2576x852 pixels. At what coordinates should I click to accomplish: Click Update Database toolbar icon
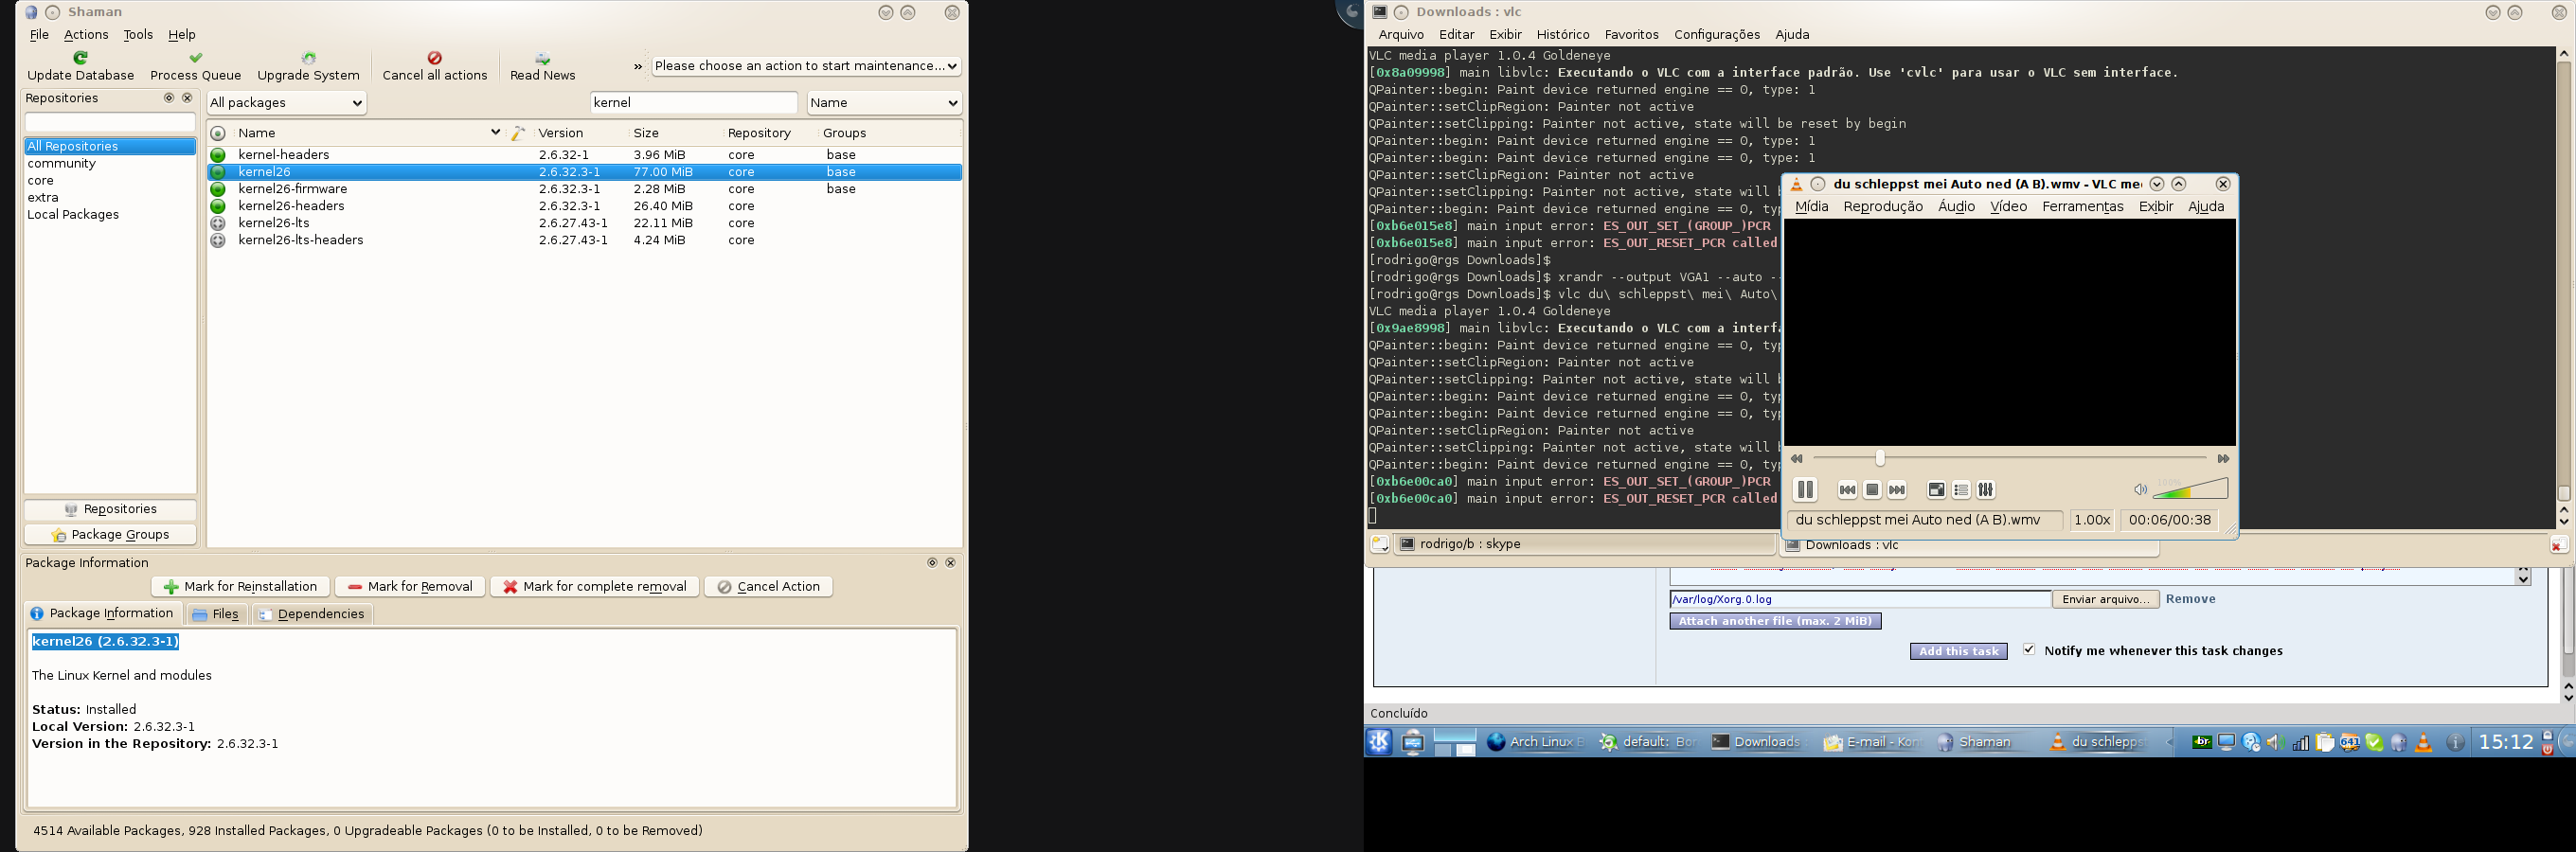pos(80,58)
